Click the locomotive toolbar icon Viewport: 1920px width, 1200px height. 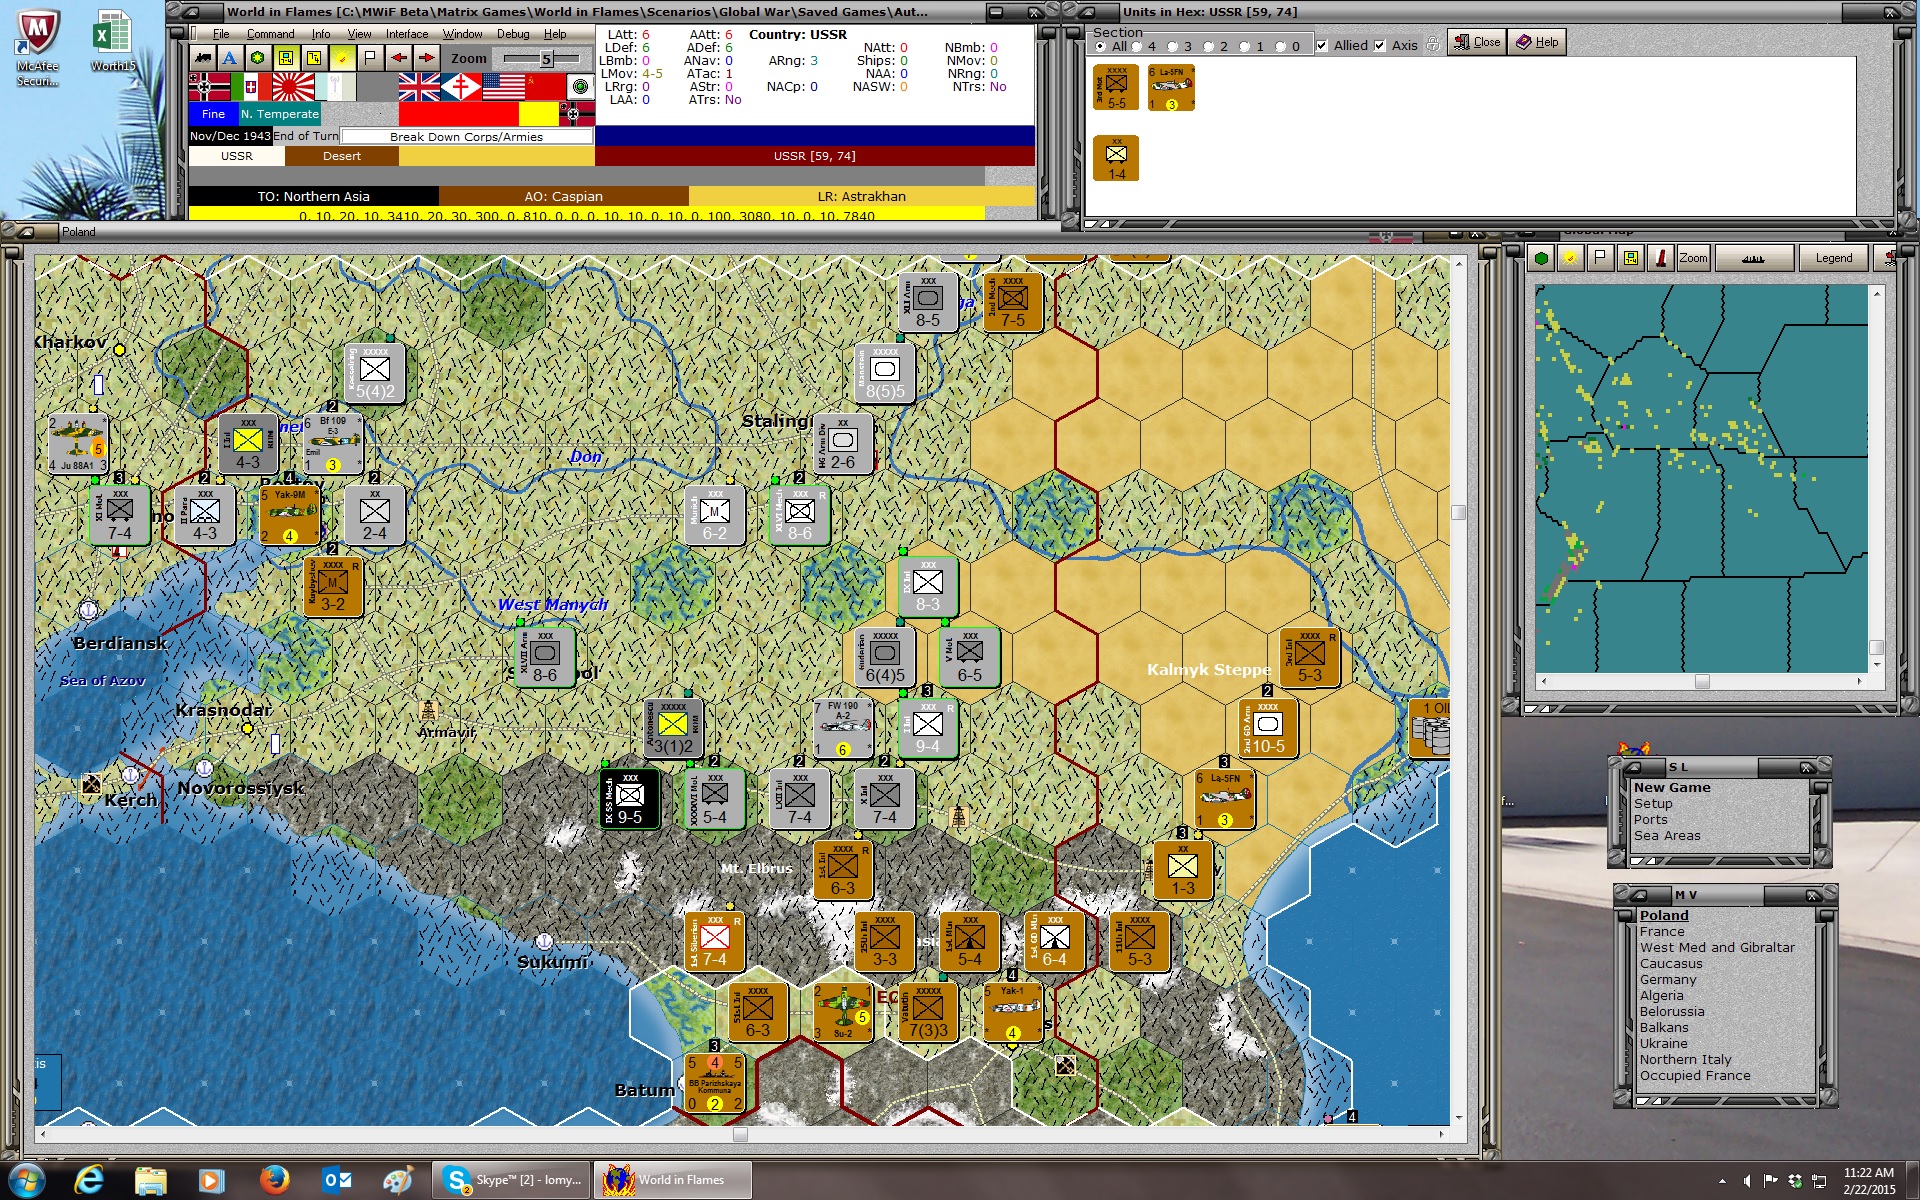(203, 58)
